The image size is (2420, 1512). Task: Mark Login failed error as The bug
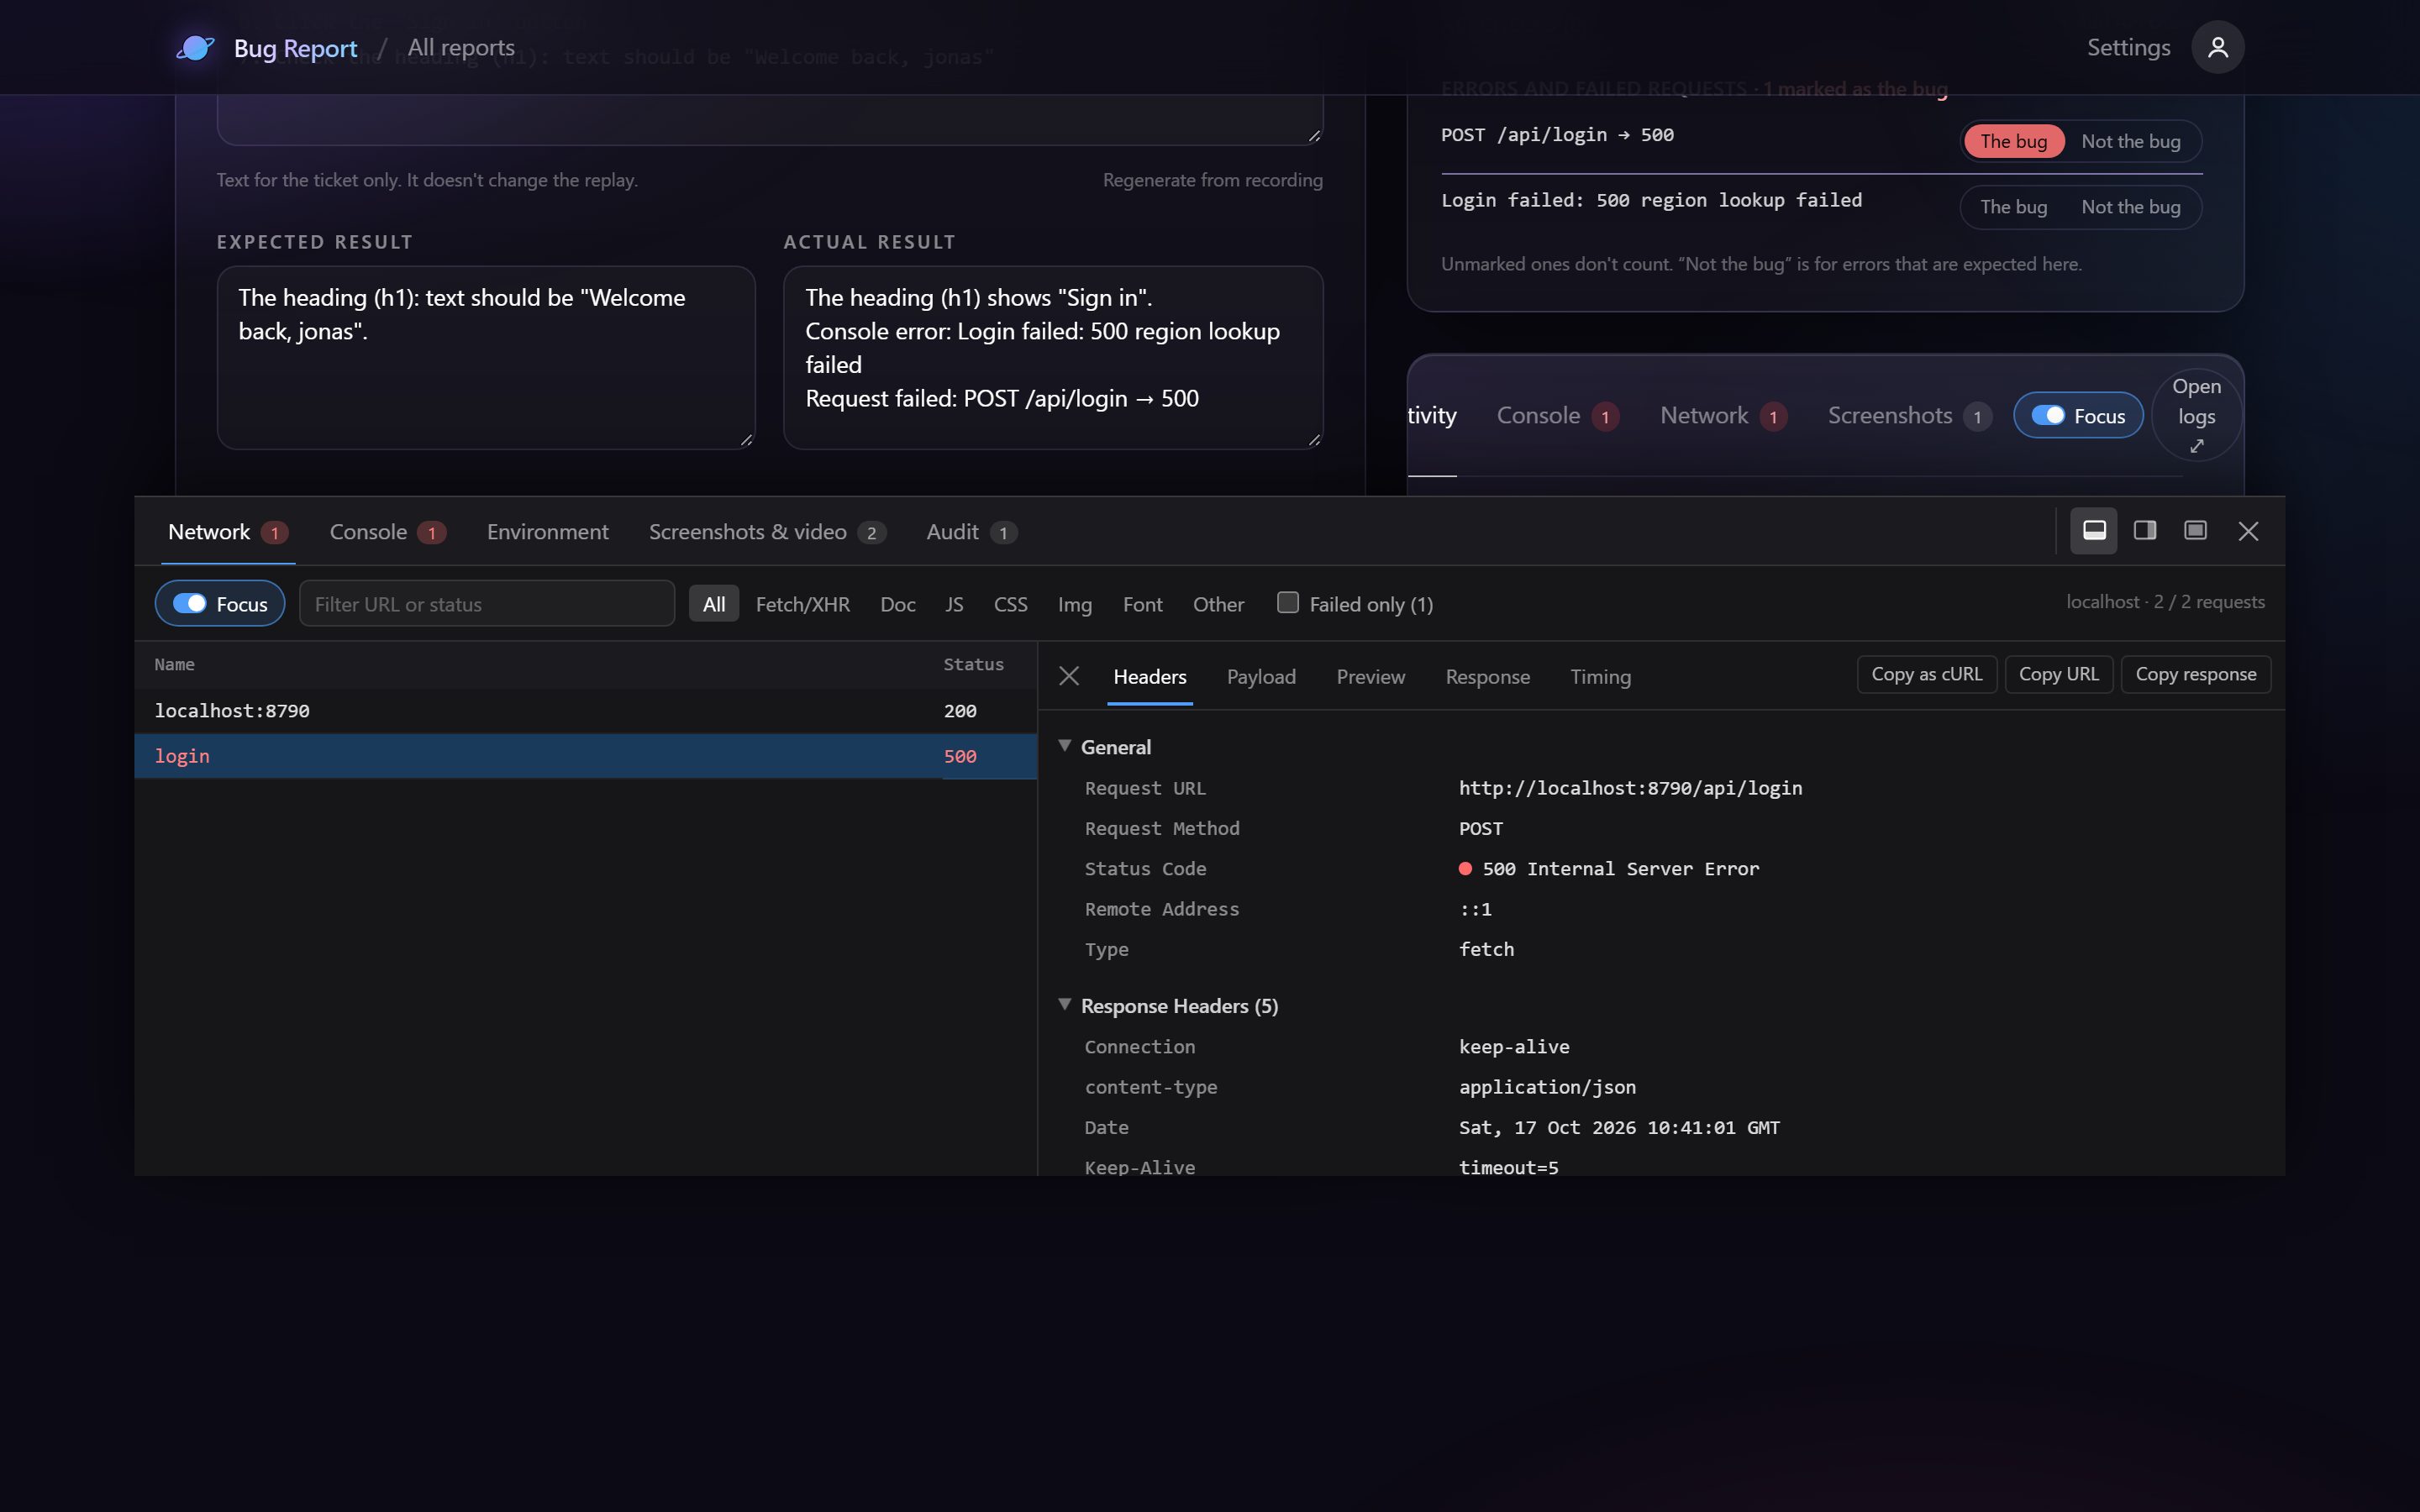click(2013, 207)
